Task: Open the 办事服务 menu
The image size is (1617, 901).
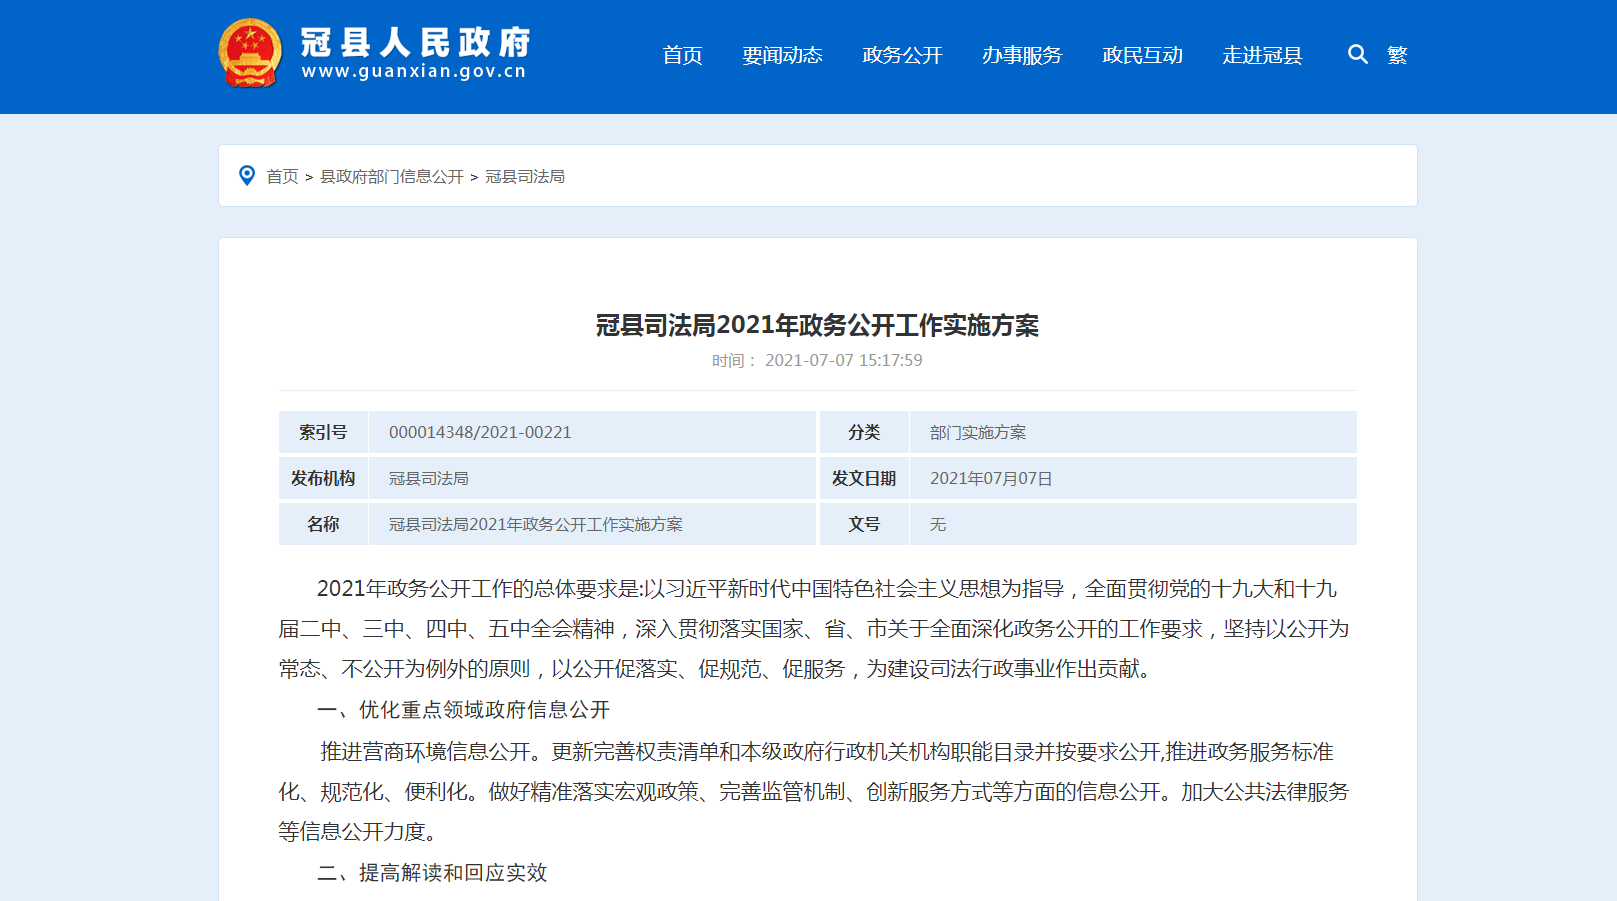Action: point(1022,55)
